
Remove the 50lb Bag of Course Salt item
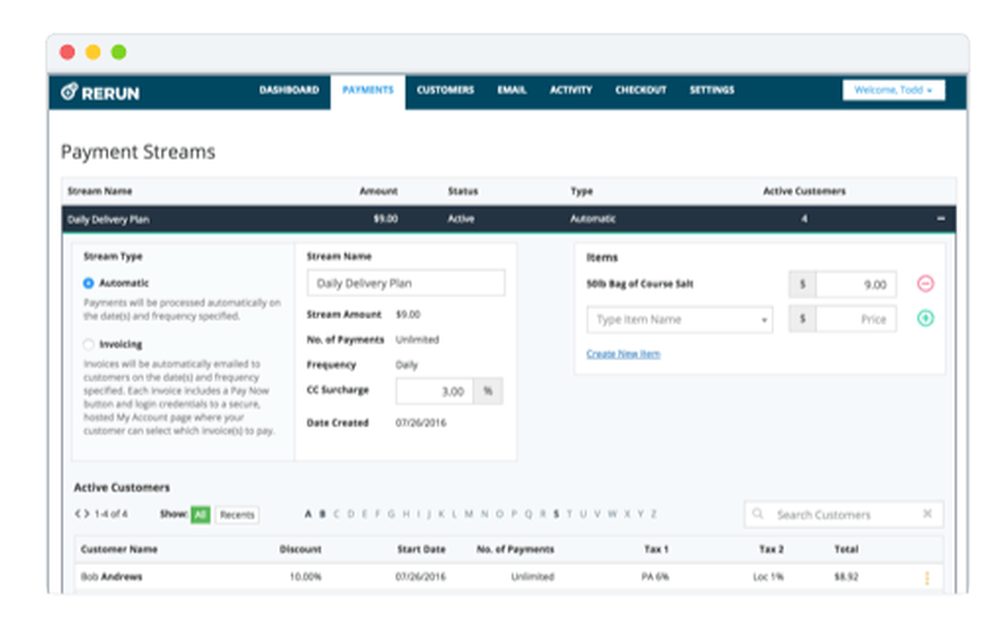tap(925, 284)
